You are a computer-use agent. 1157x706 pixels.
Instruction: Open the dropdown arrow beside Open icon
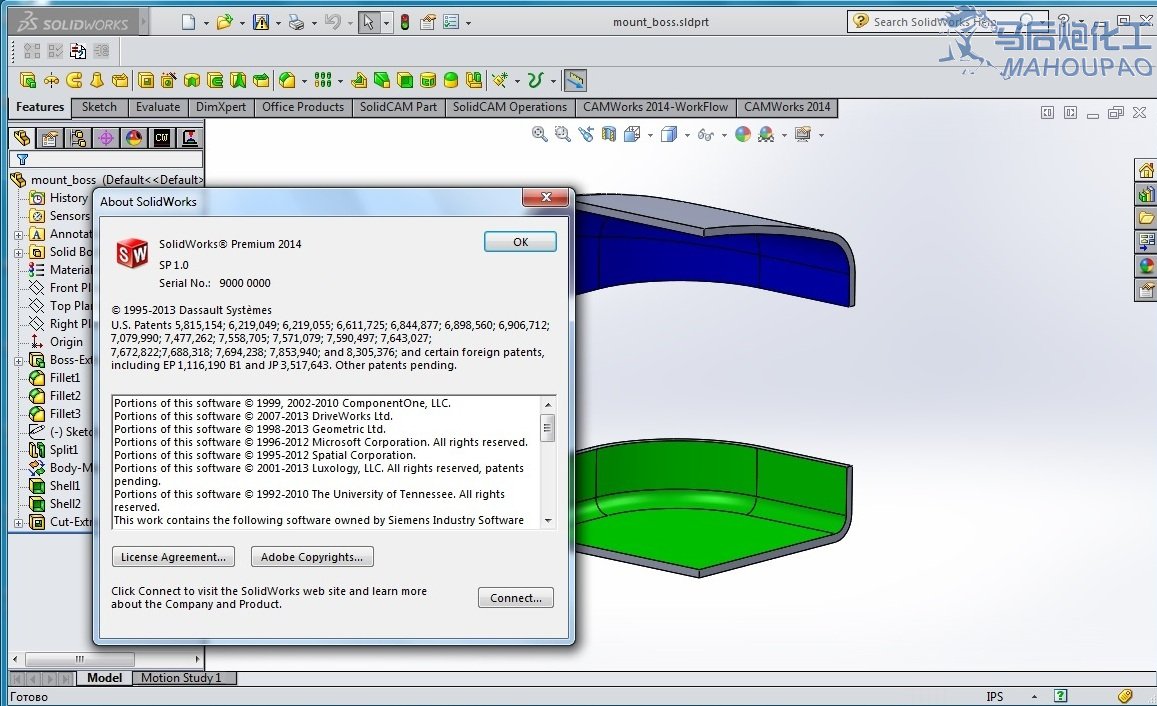(241, 22)
